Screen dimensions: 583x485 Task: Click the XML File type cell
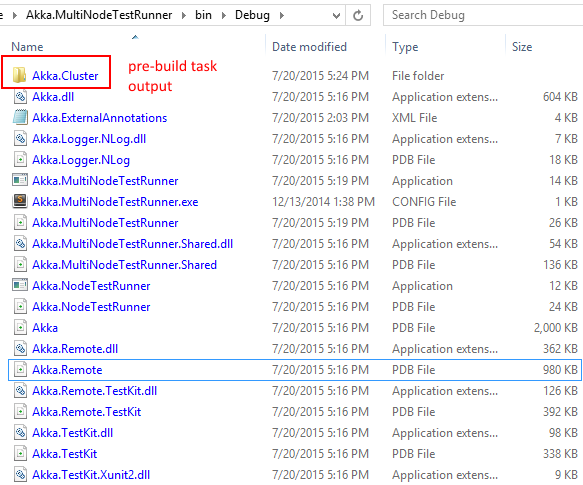(415, 118)
